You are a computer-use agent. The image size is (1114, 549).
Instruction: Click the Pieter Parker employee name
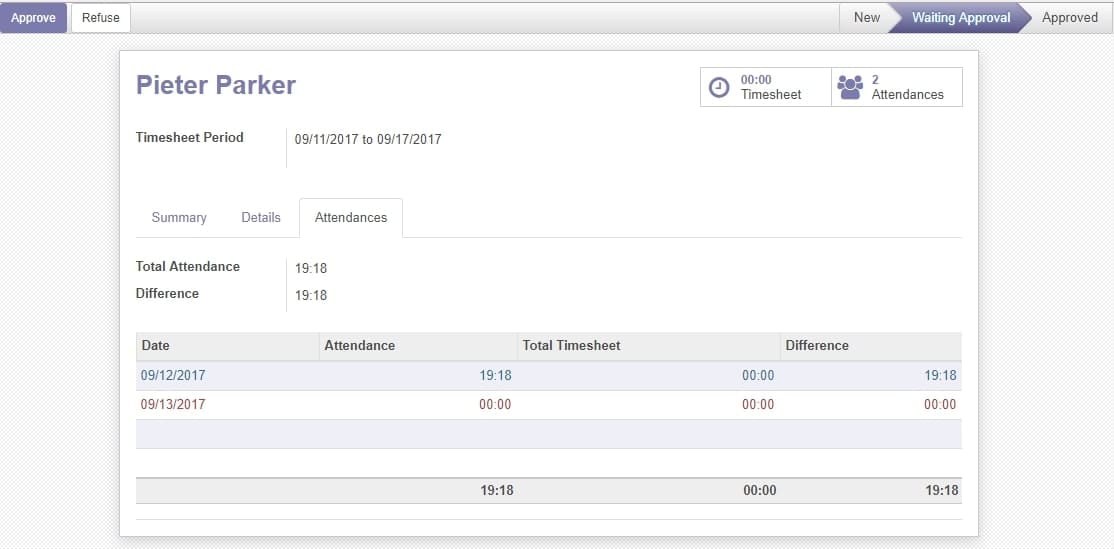point(216,85)
